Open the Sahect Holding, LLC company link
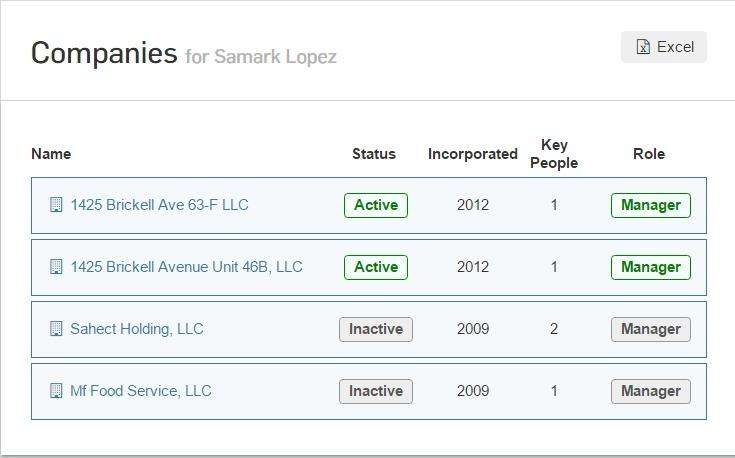Image resolution: width=735 pixels, height=458 pixels. pyautogui.click(x=137, y=329)
